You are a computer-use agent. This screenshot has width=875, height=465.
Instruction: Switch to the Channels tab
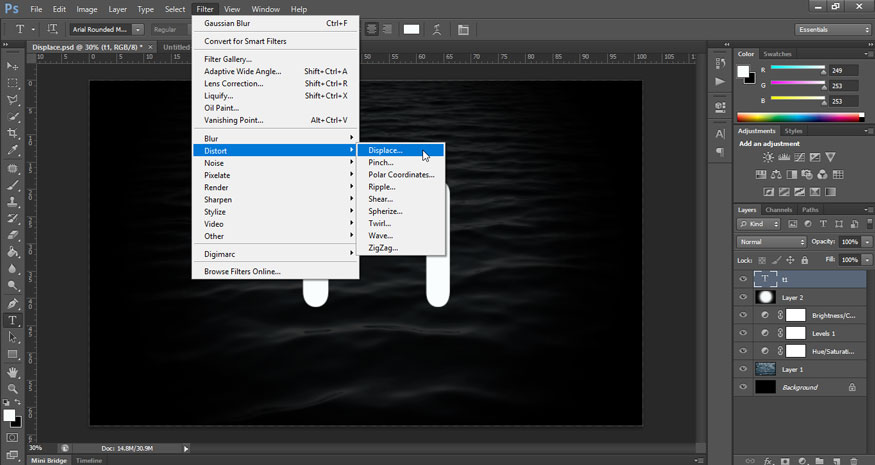778,210
